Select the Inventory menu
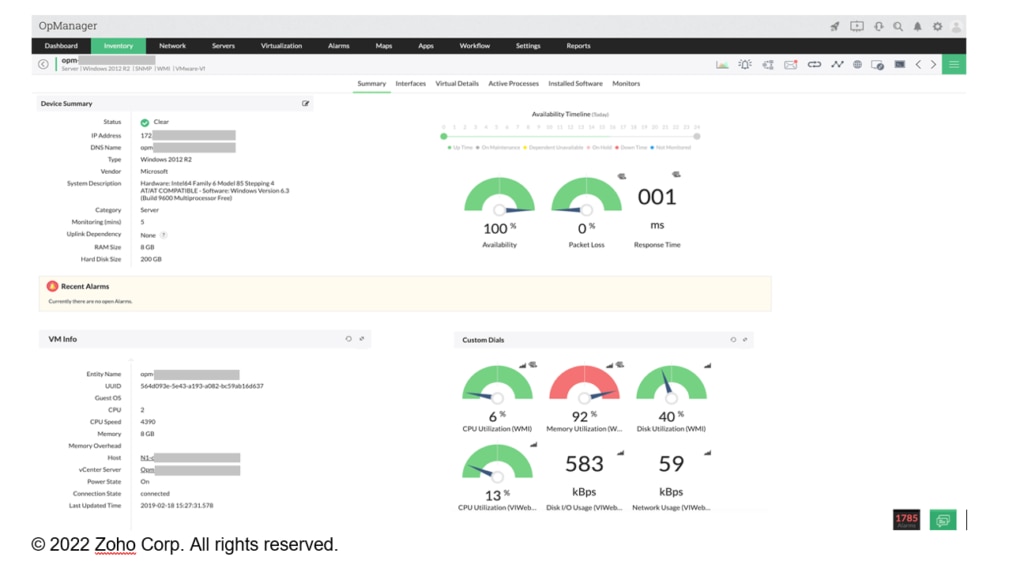This screenshot has width=1024, height=576. pyautogui.click(x=118, y=46)
